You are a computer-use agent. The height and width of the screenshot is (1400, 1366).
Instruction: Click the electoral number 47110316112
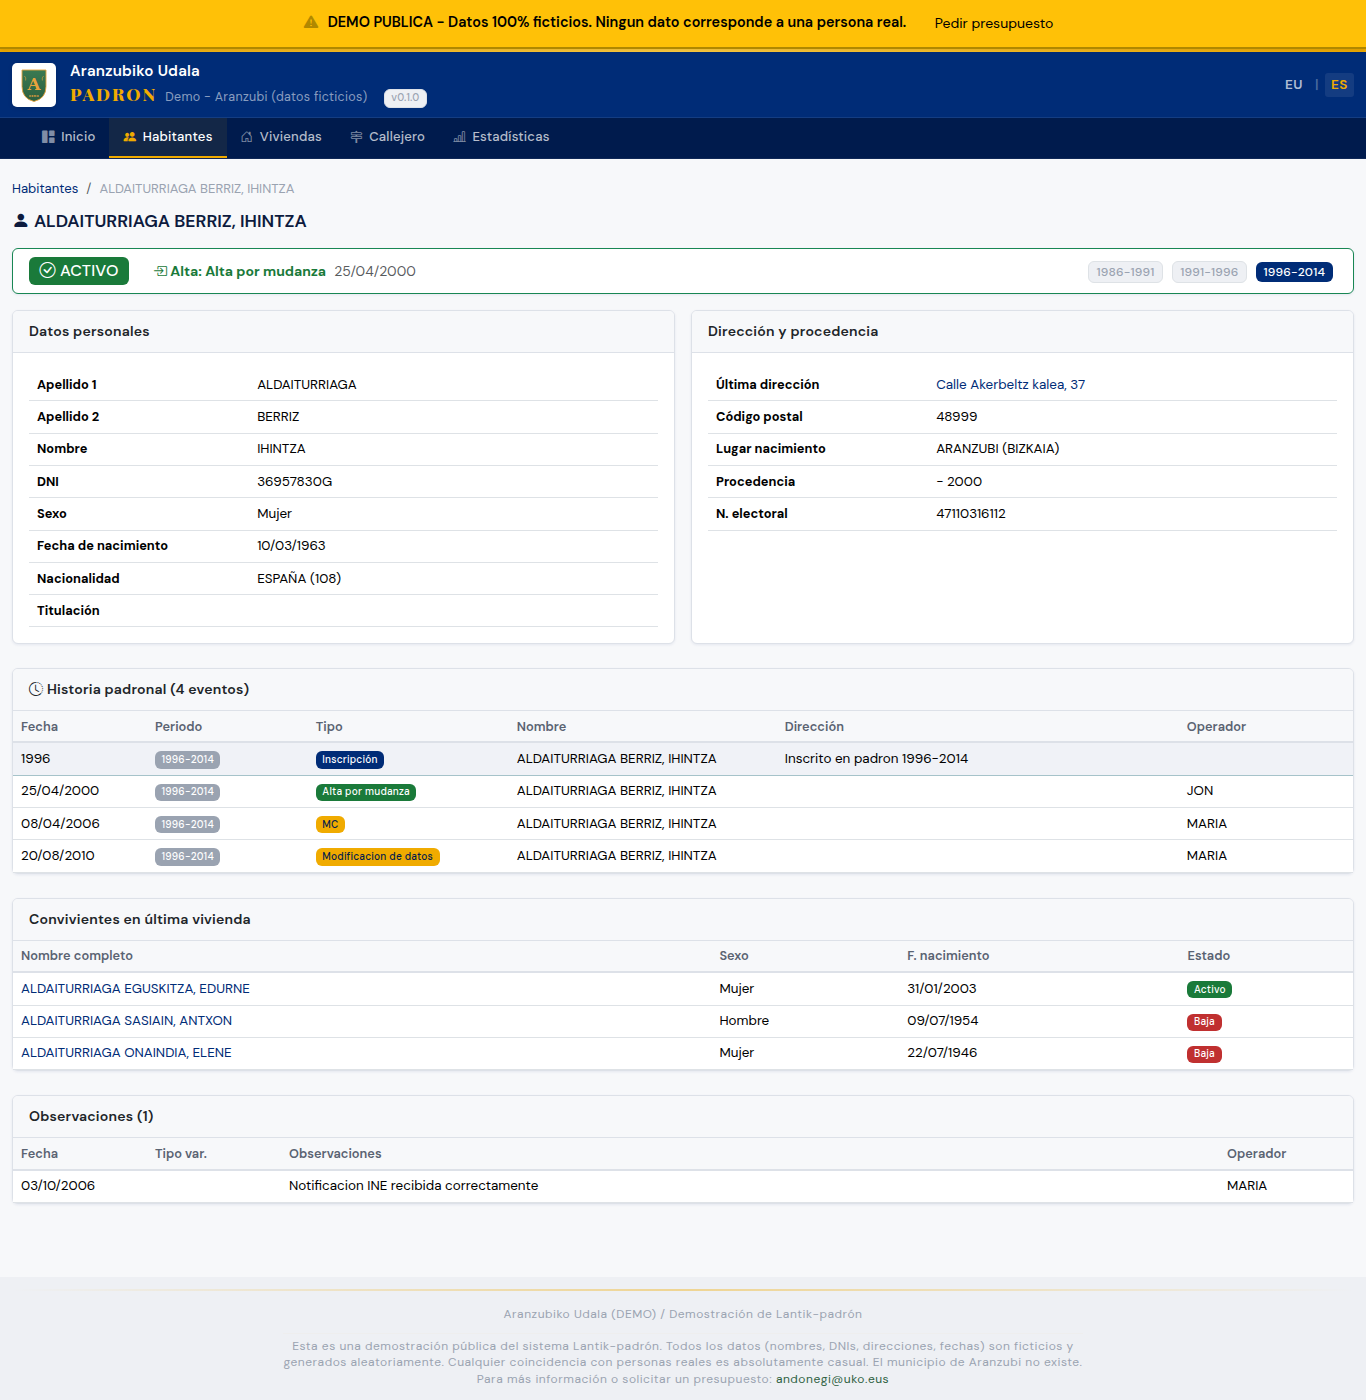click(x=971, y=513)
